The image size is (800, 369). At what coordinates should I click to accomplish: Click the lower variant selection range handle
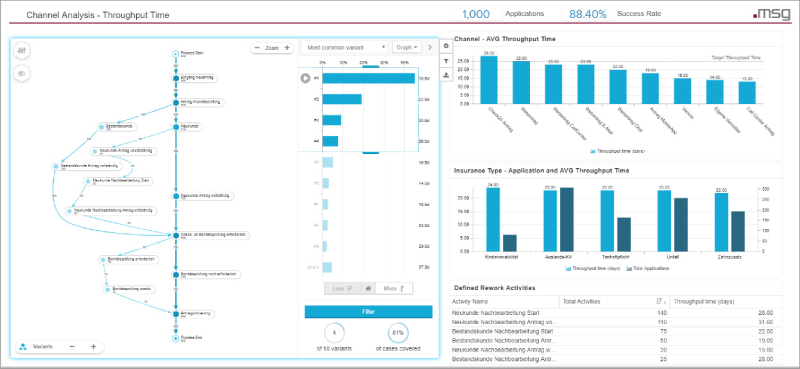[x=370, y=152]
